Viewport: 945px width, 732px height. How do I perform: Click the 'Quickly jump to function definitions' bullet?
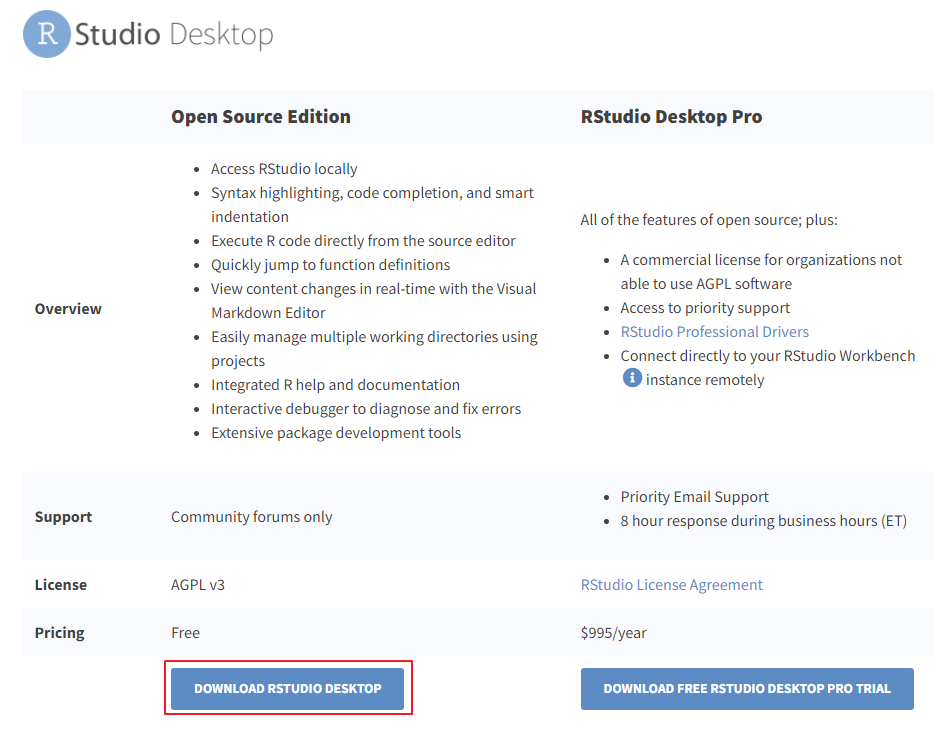click(x=330, y=265)
